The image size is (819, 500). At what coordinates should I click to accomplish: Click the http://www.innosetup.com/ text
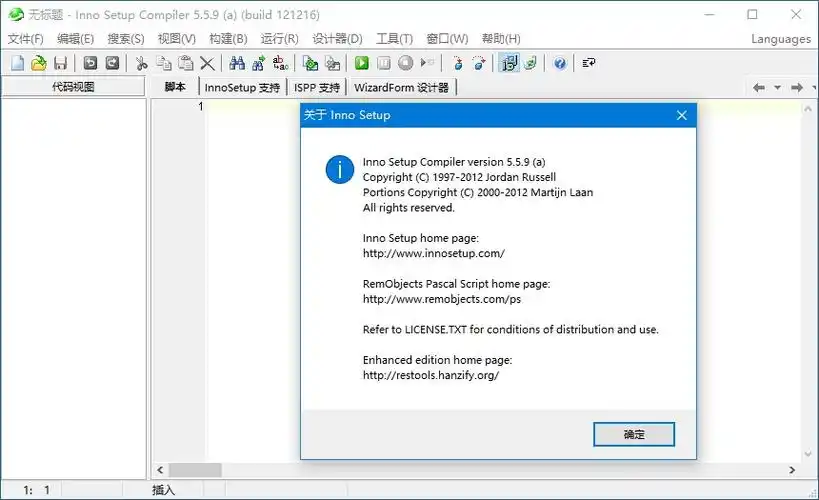pos(434,253)
